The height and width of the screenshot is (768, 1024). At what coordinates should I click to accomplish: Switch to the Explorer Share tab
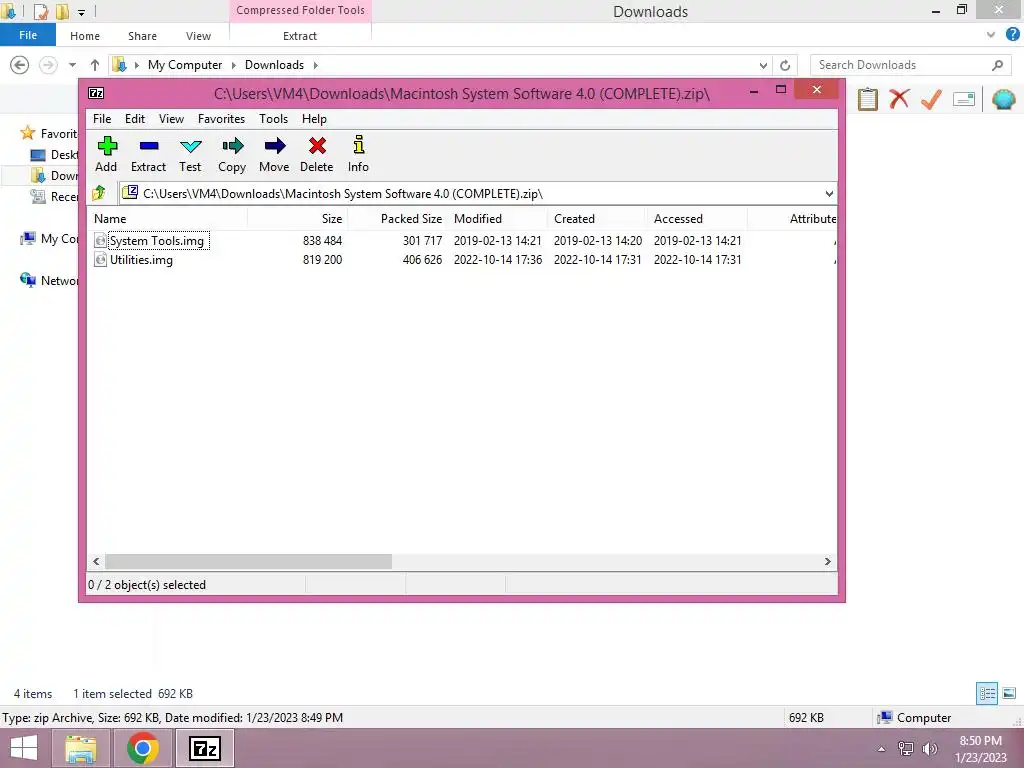[x=142, y=36]
